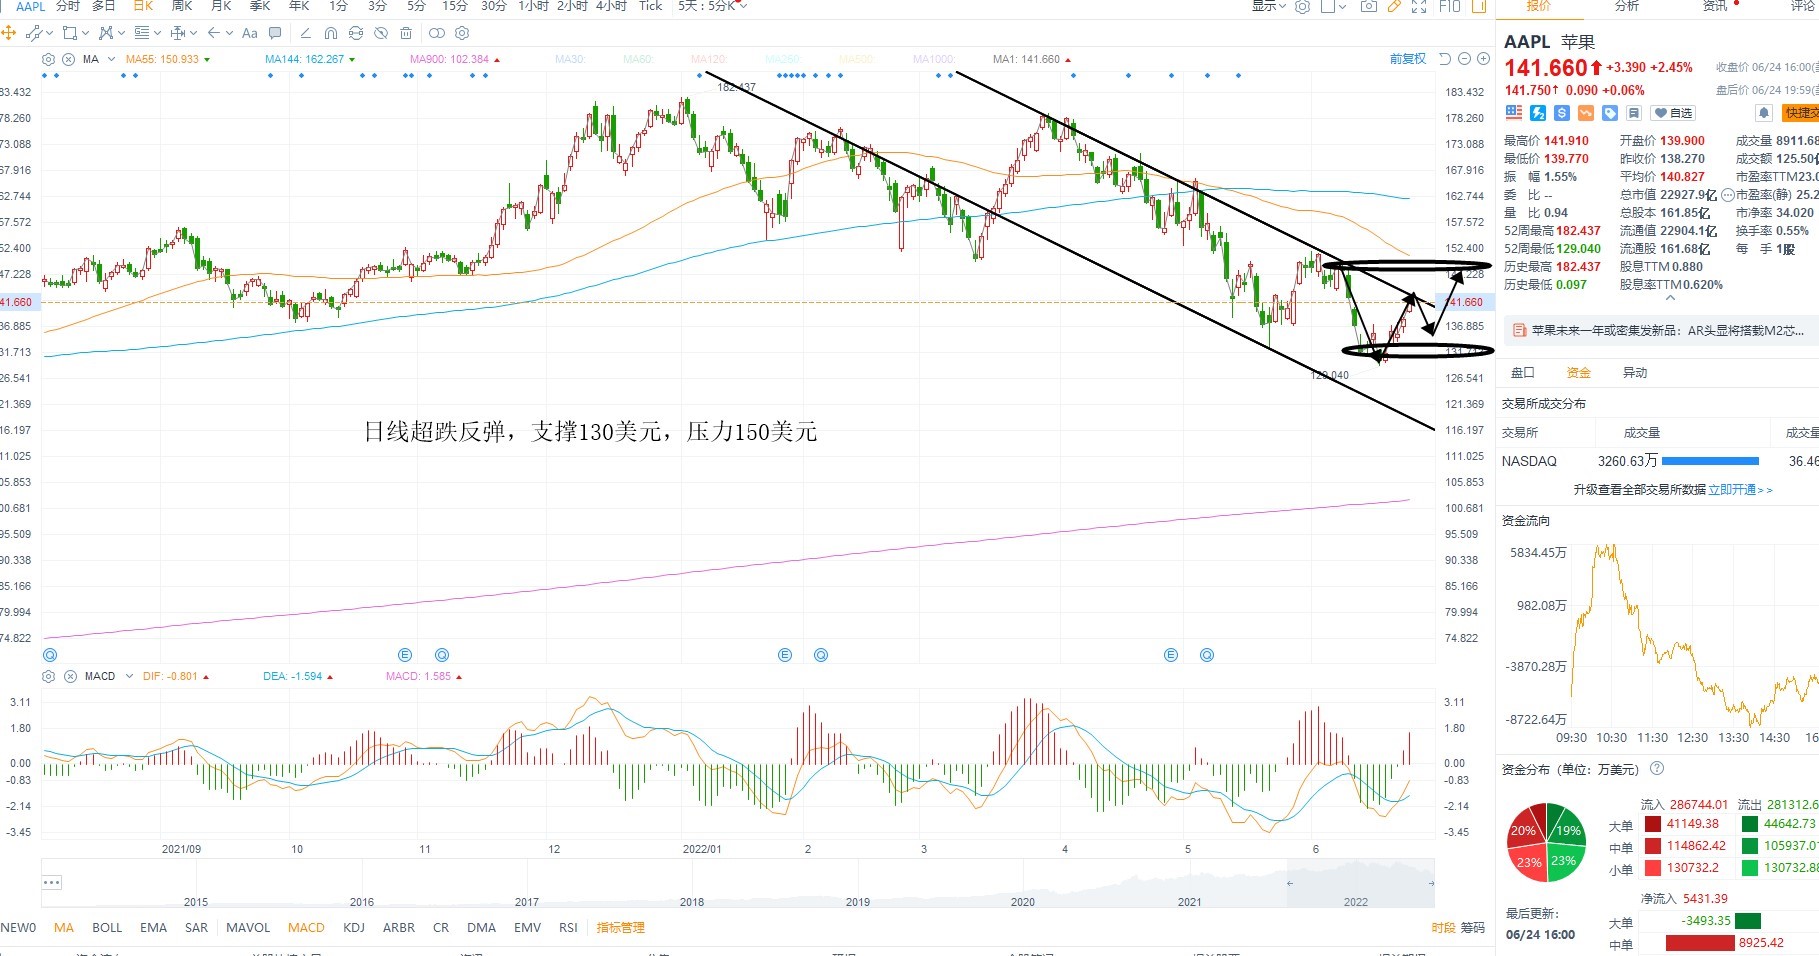This screenshot has width=1819, height=956.
Task: Toggle the MAVOL sub-indicator
Action: point(248,927)
